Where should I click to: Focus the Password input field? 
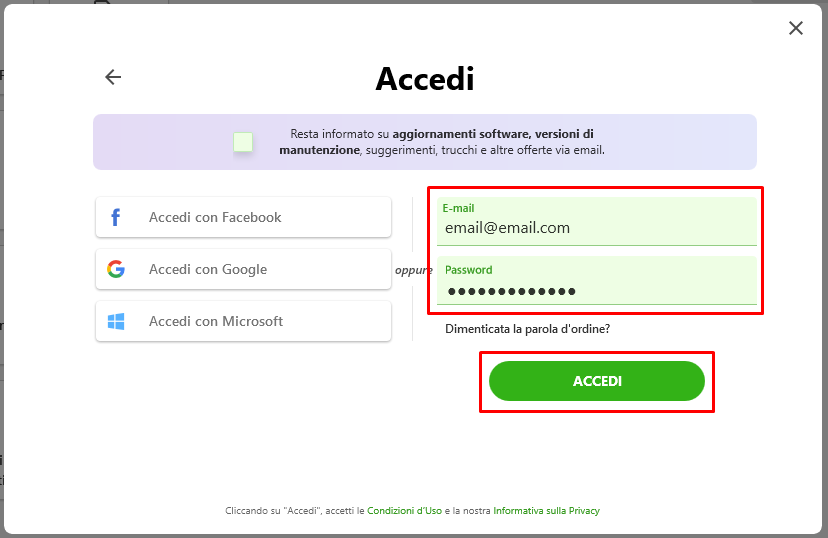(x=597, y=281)
